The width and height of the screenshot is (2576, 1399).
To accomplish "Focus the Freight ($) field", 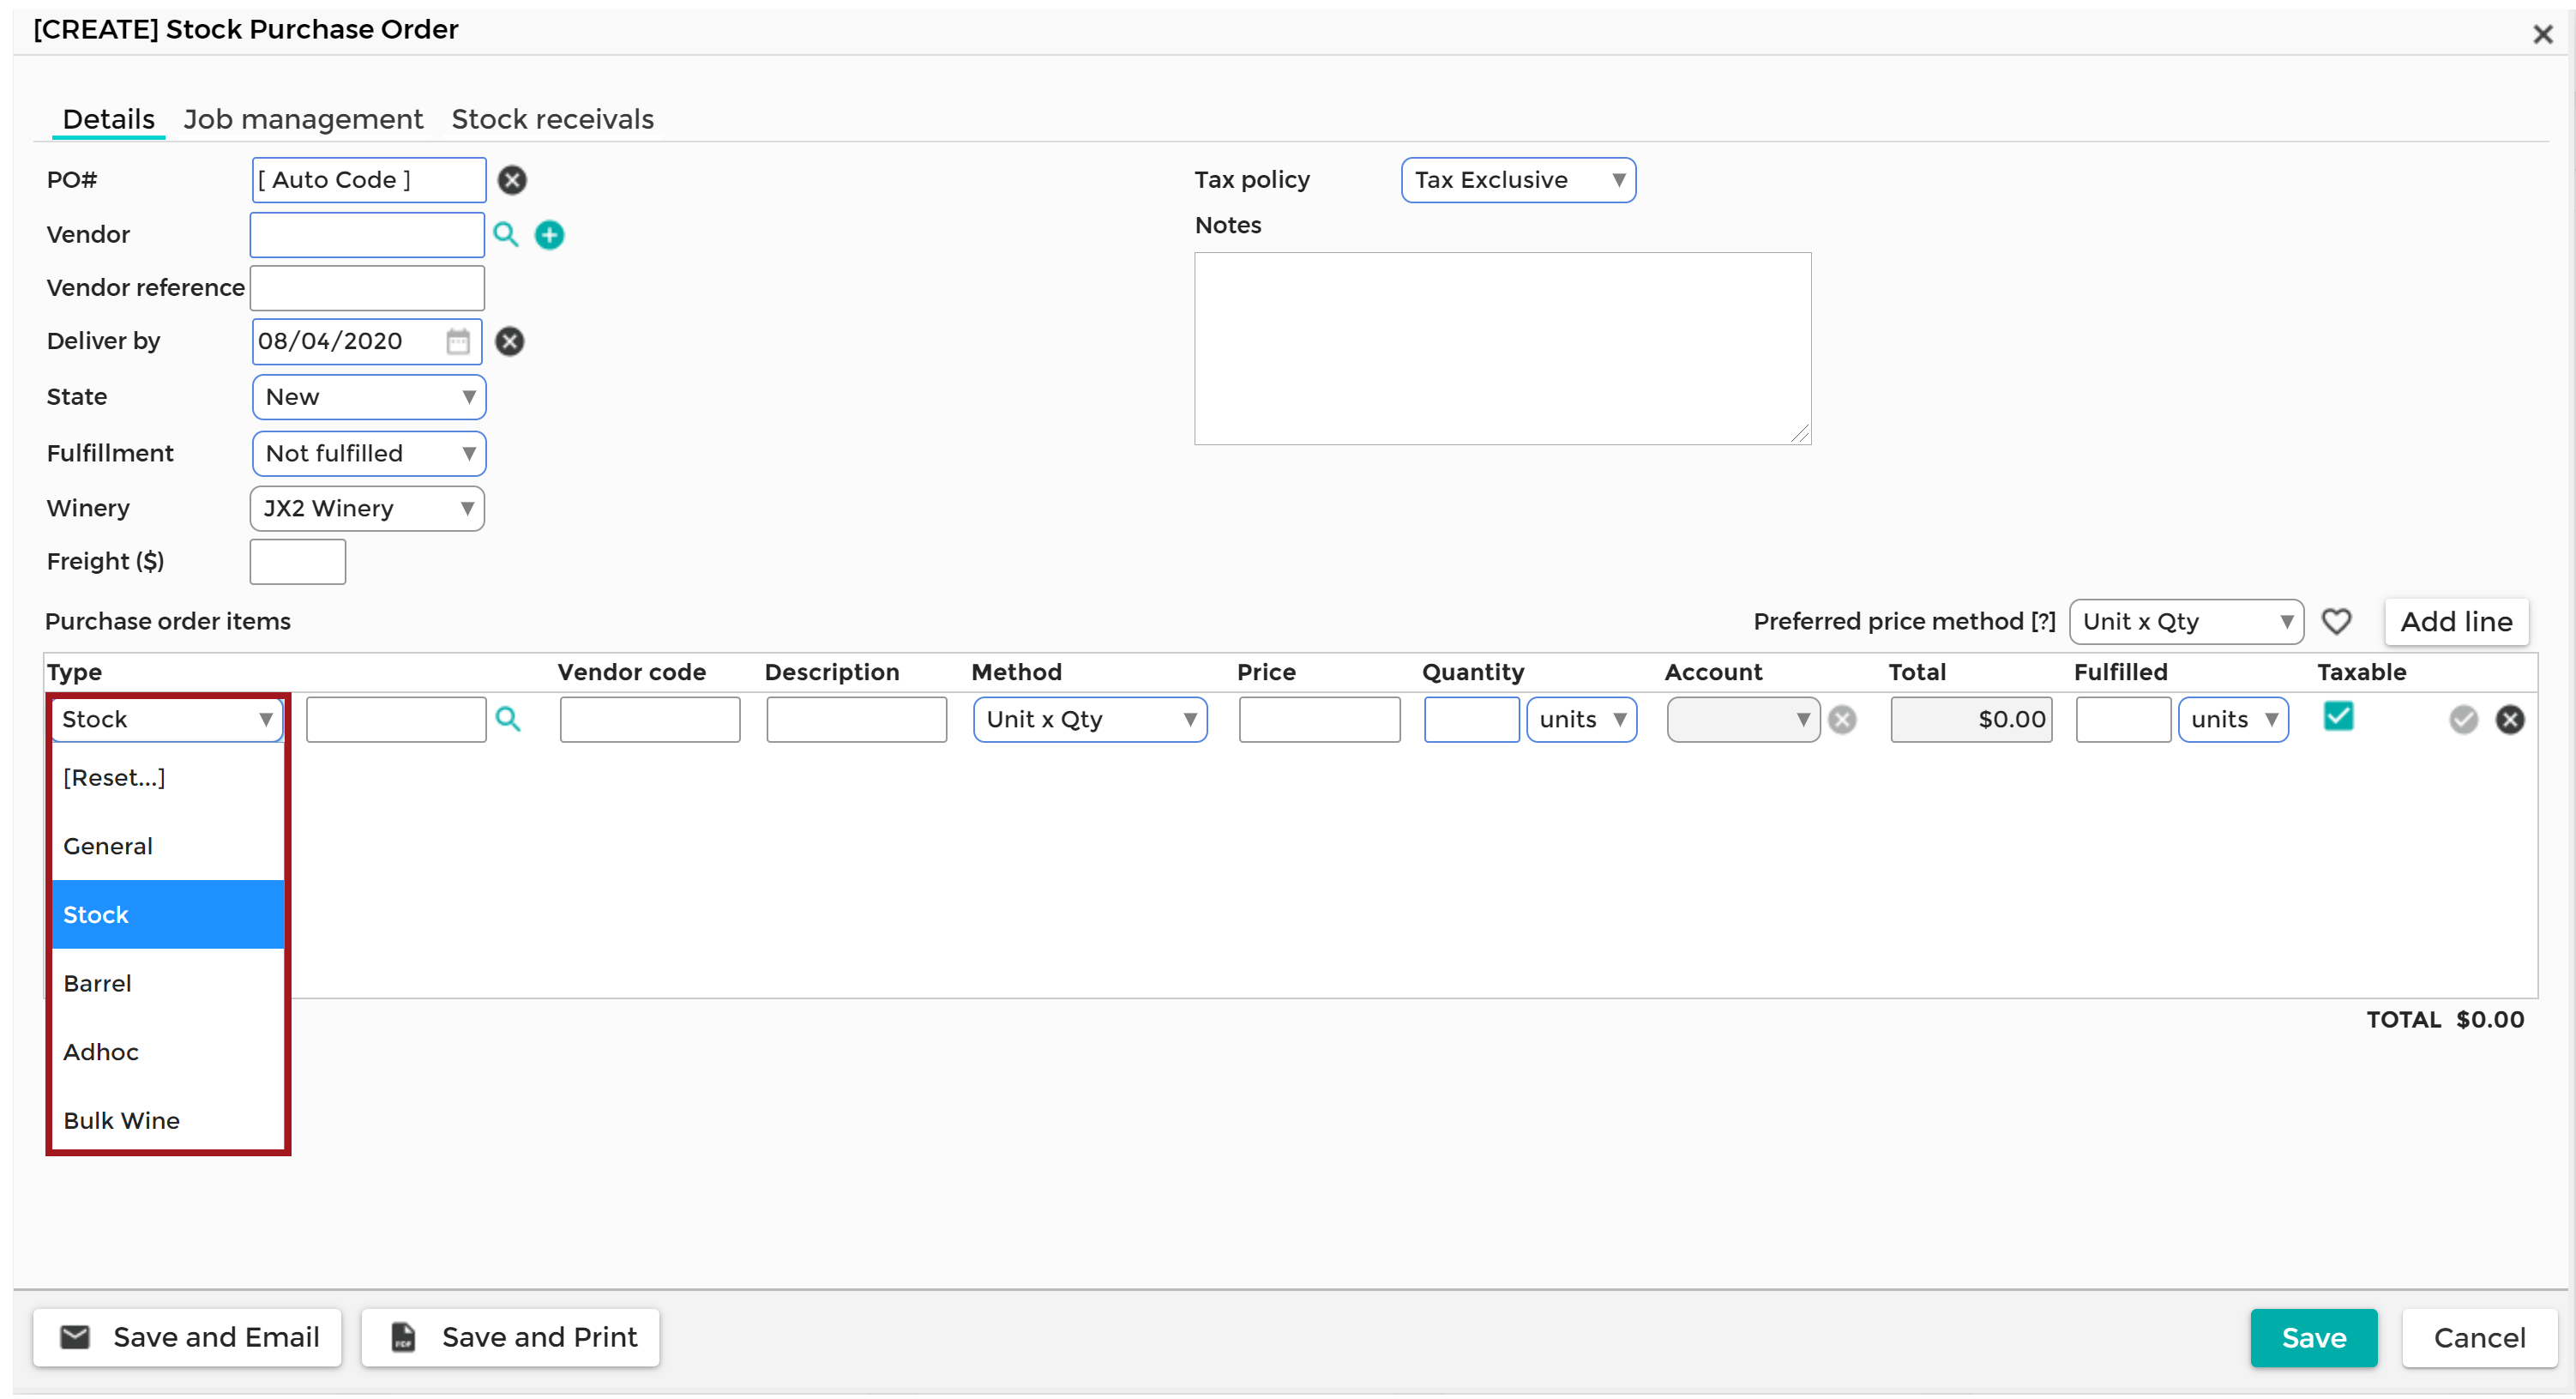I will click(x=298, y=562).
